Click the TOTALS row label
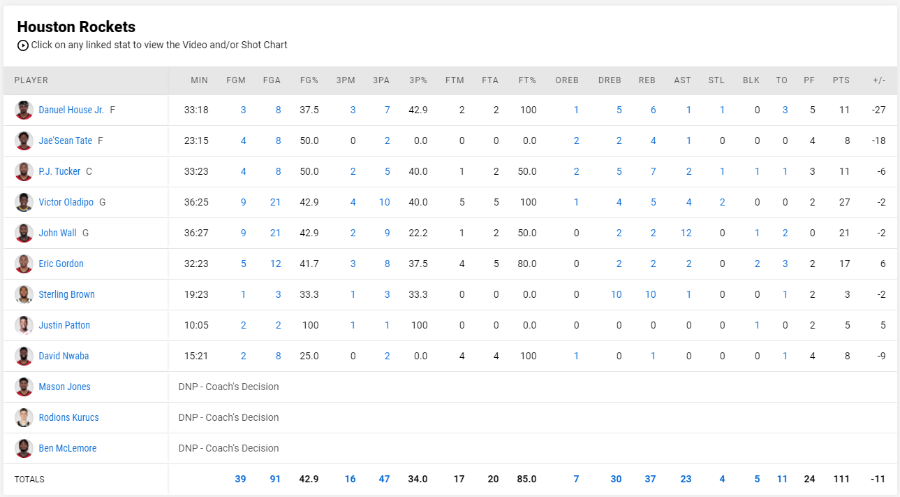This screenshot has height=497, width=900. point(29,479)
